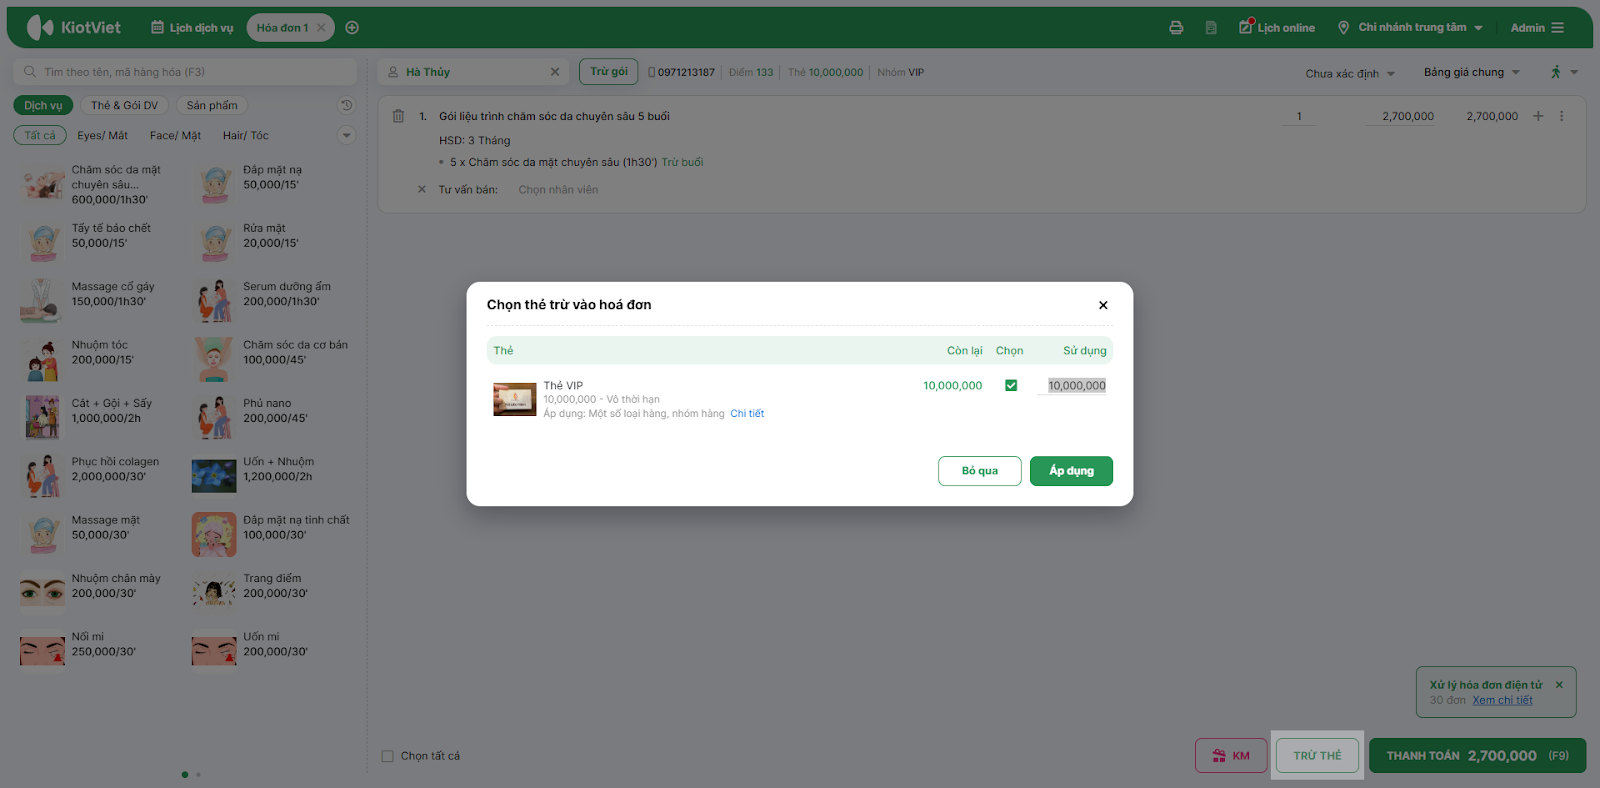Switch to the Dịch vụ tab

tap(43, 105)
